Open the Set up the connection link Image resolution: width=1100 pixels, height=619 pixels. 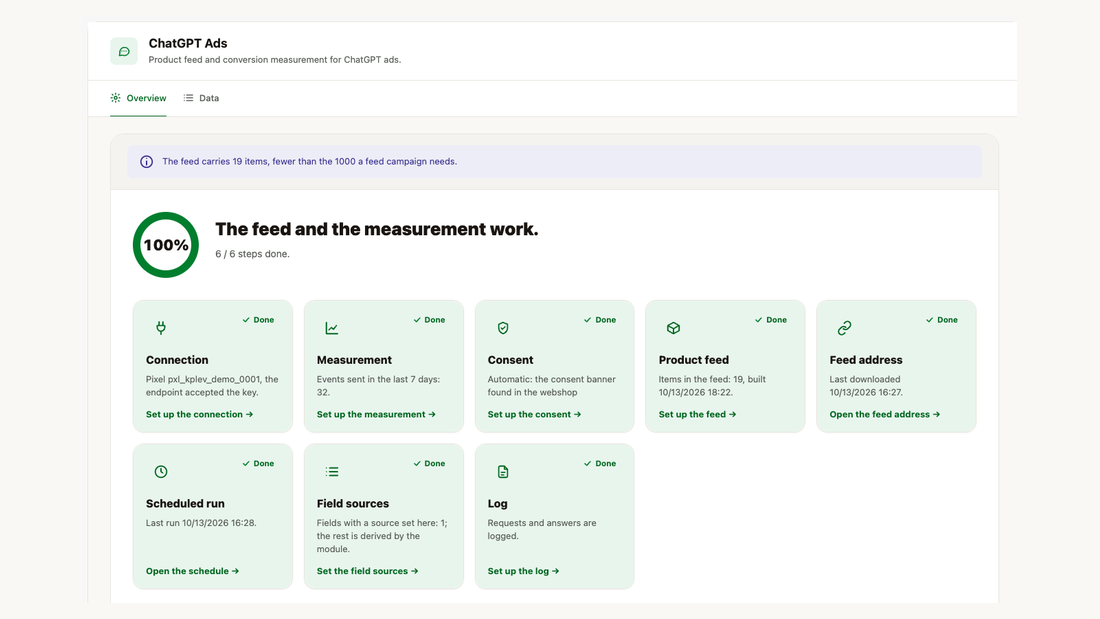point(199,414)
